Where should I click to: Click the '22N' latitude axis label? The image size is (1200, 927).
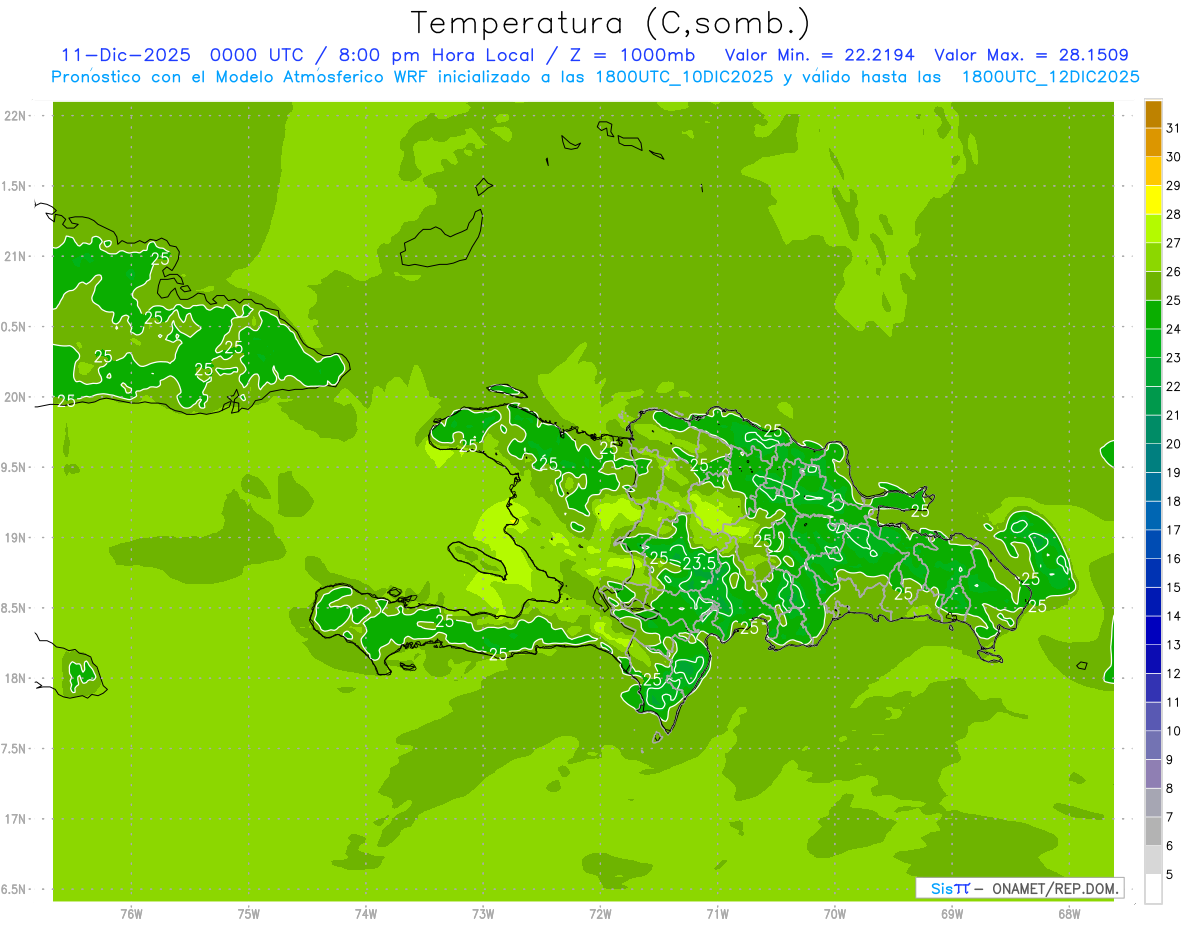[17, 116]
